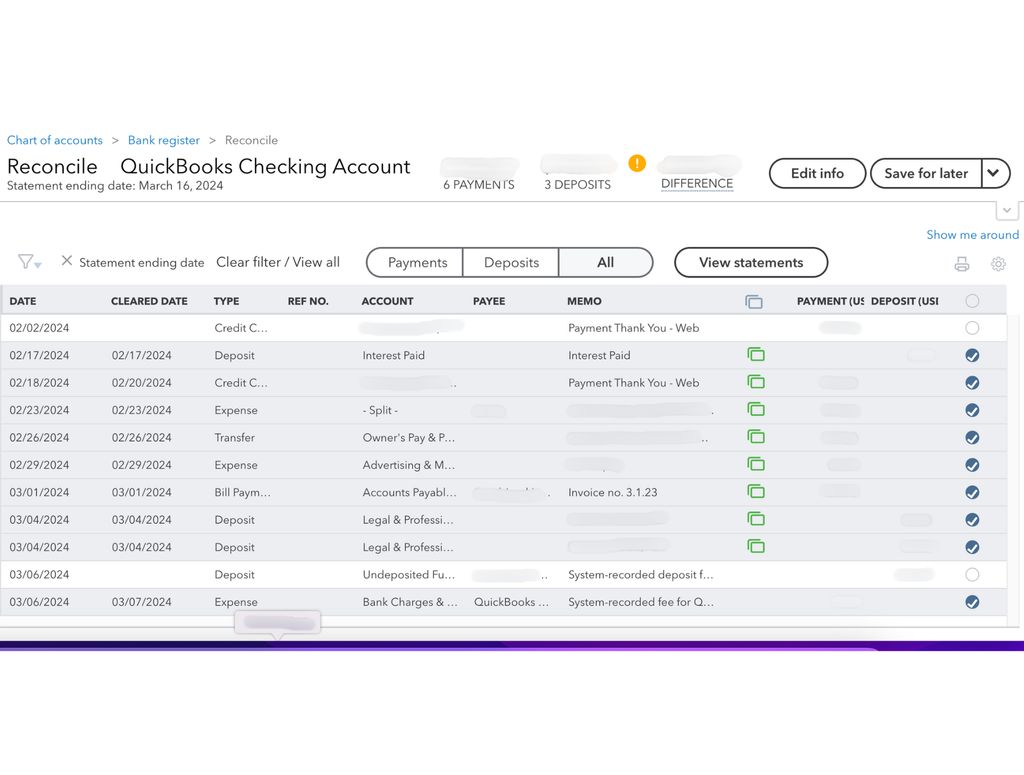The width and height of the screenshot is (1024, 775).
Task: Click the Save for later button
Action: (x=926, y=173)
